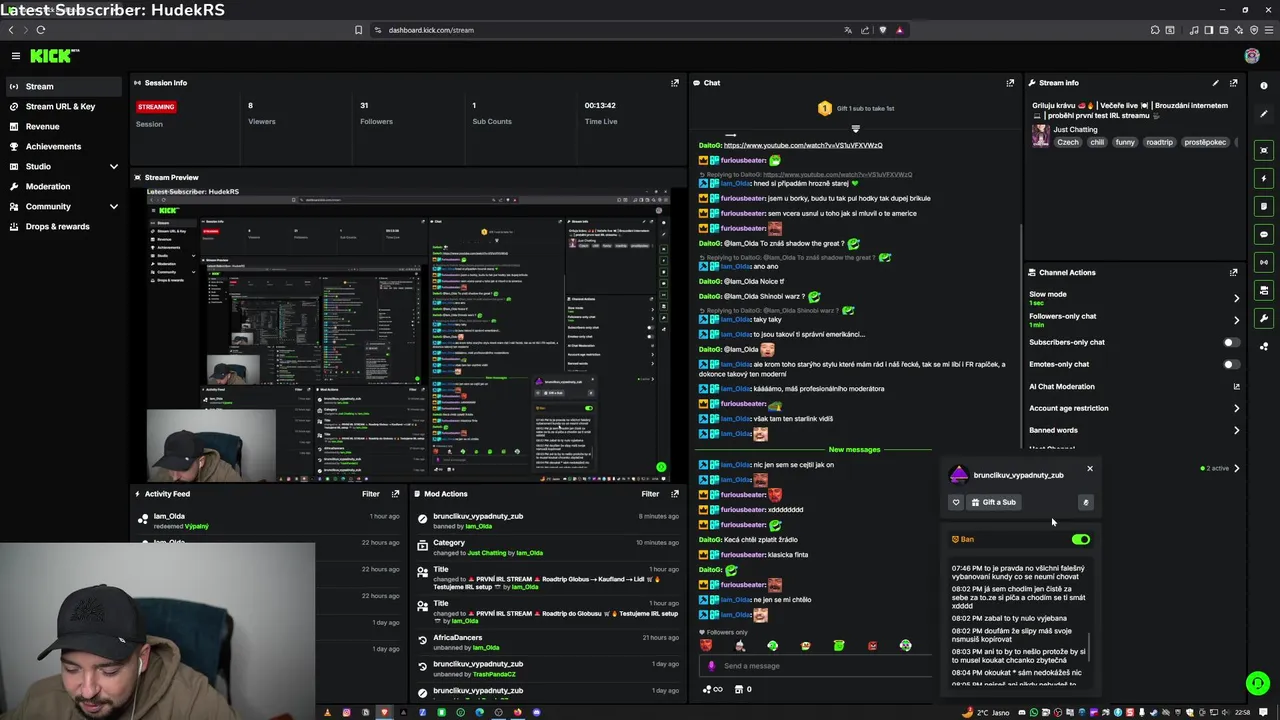Image resolution: width=1280 pixels, height=720 pixels.
Task: Click the Just Chatting category thumbnail
Action: [x=1040, y=135]
